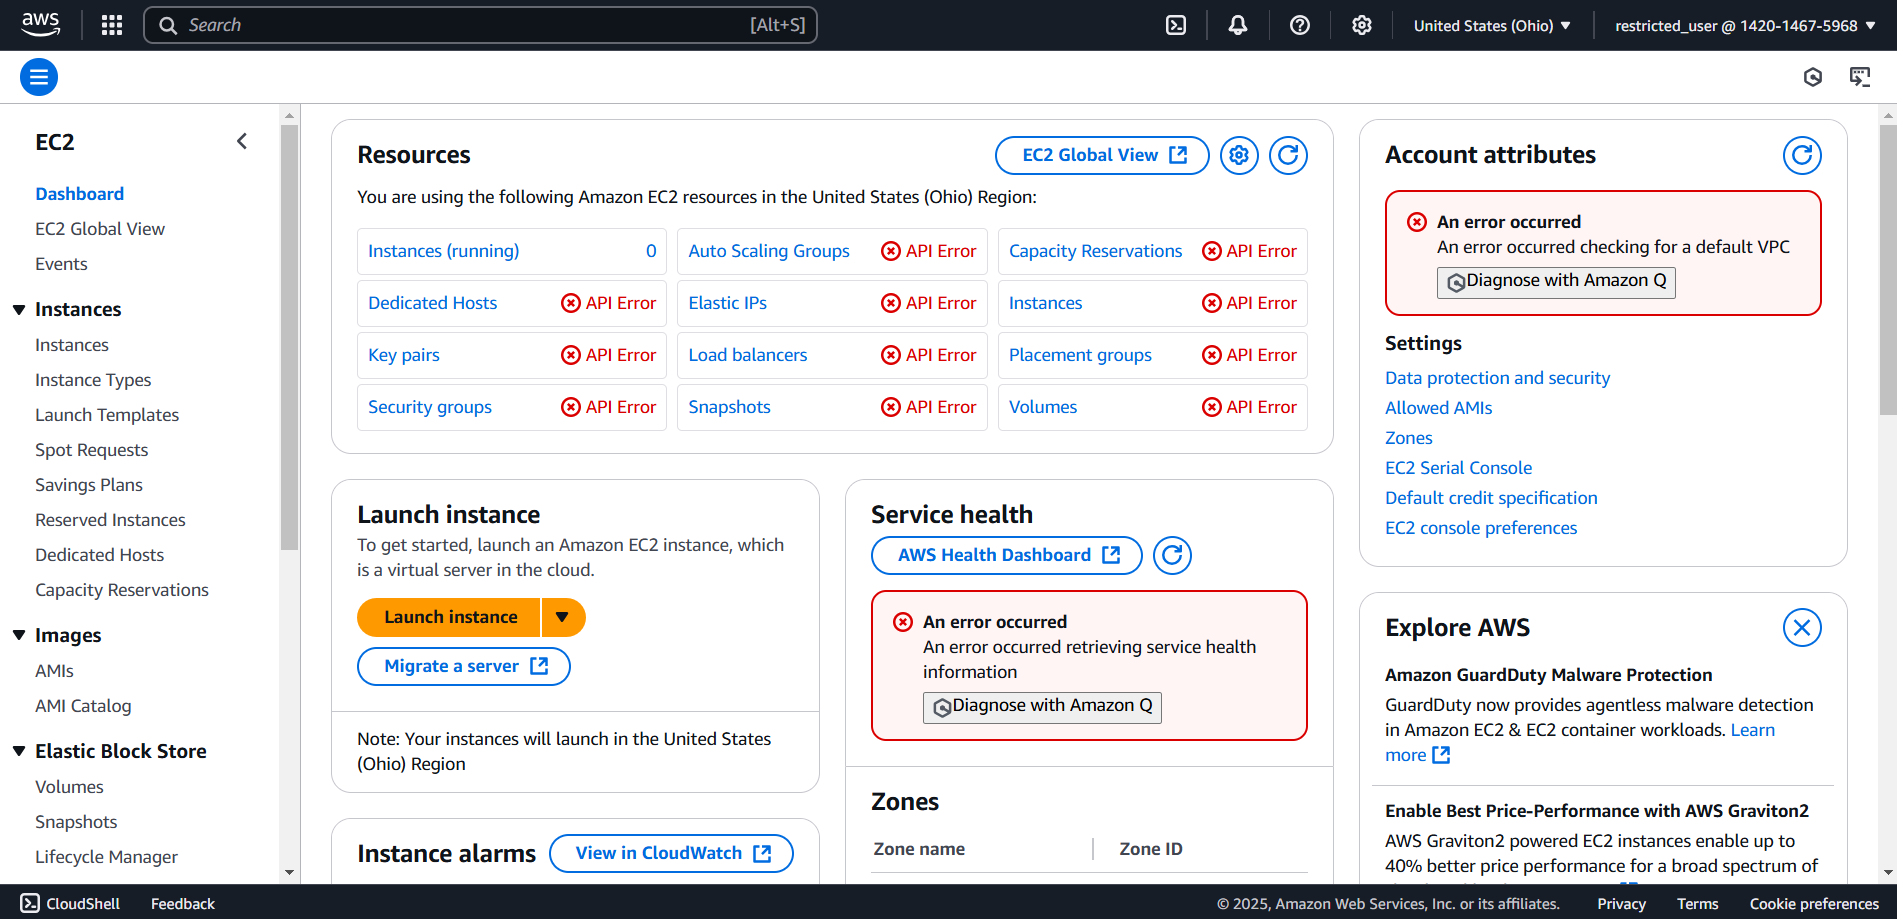Click the error icon in Account attributes alert
This screenshot has width=1897, height=919.
1417,222
